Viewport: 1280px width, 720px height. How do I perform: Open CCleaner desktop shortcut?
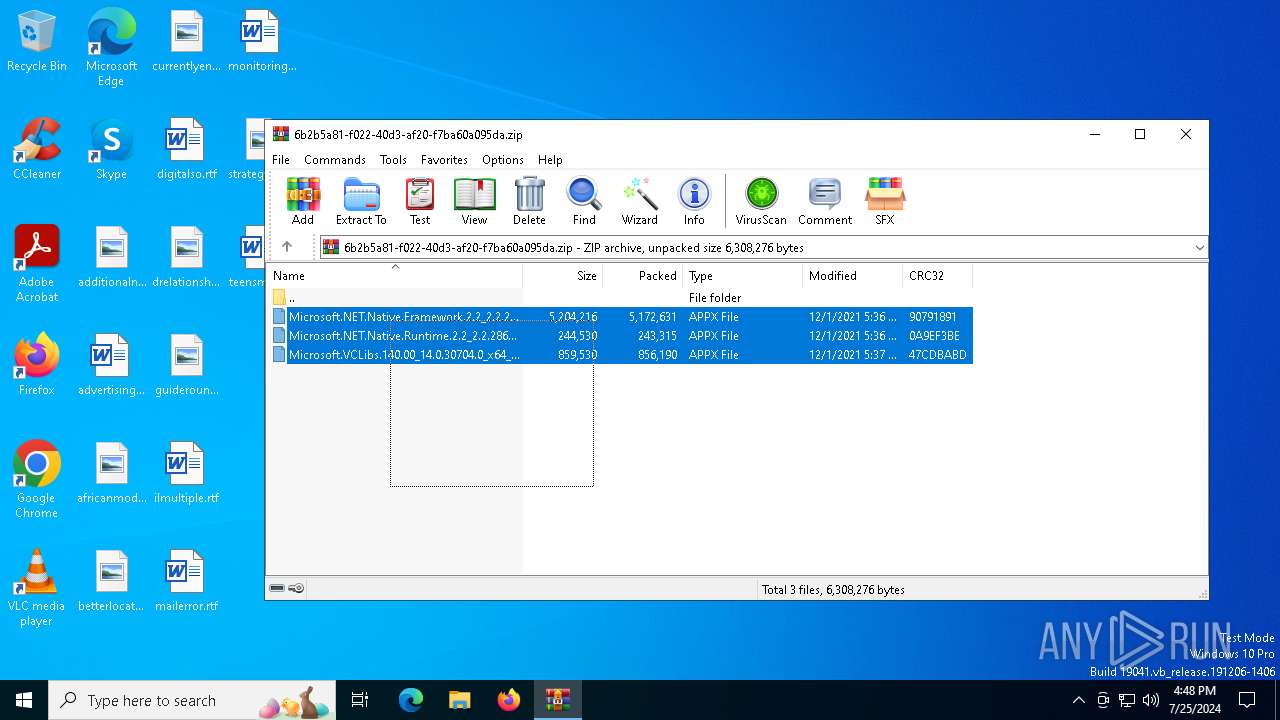(x=37, y=149)
